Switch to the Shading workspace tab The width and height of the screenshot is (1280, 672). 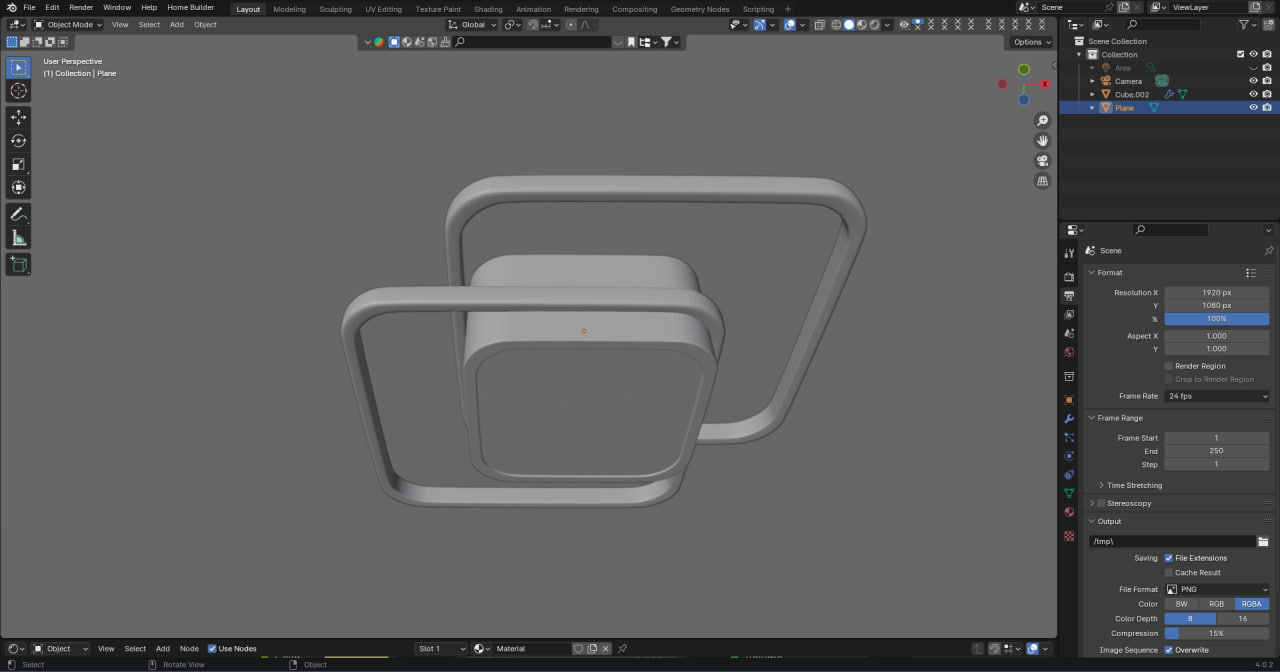488,9
